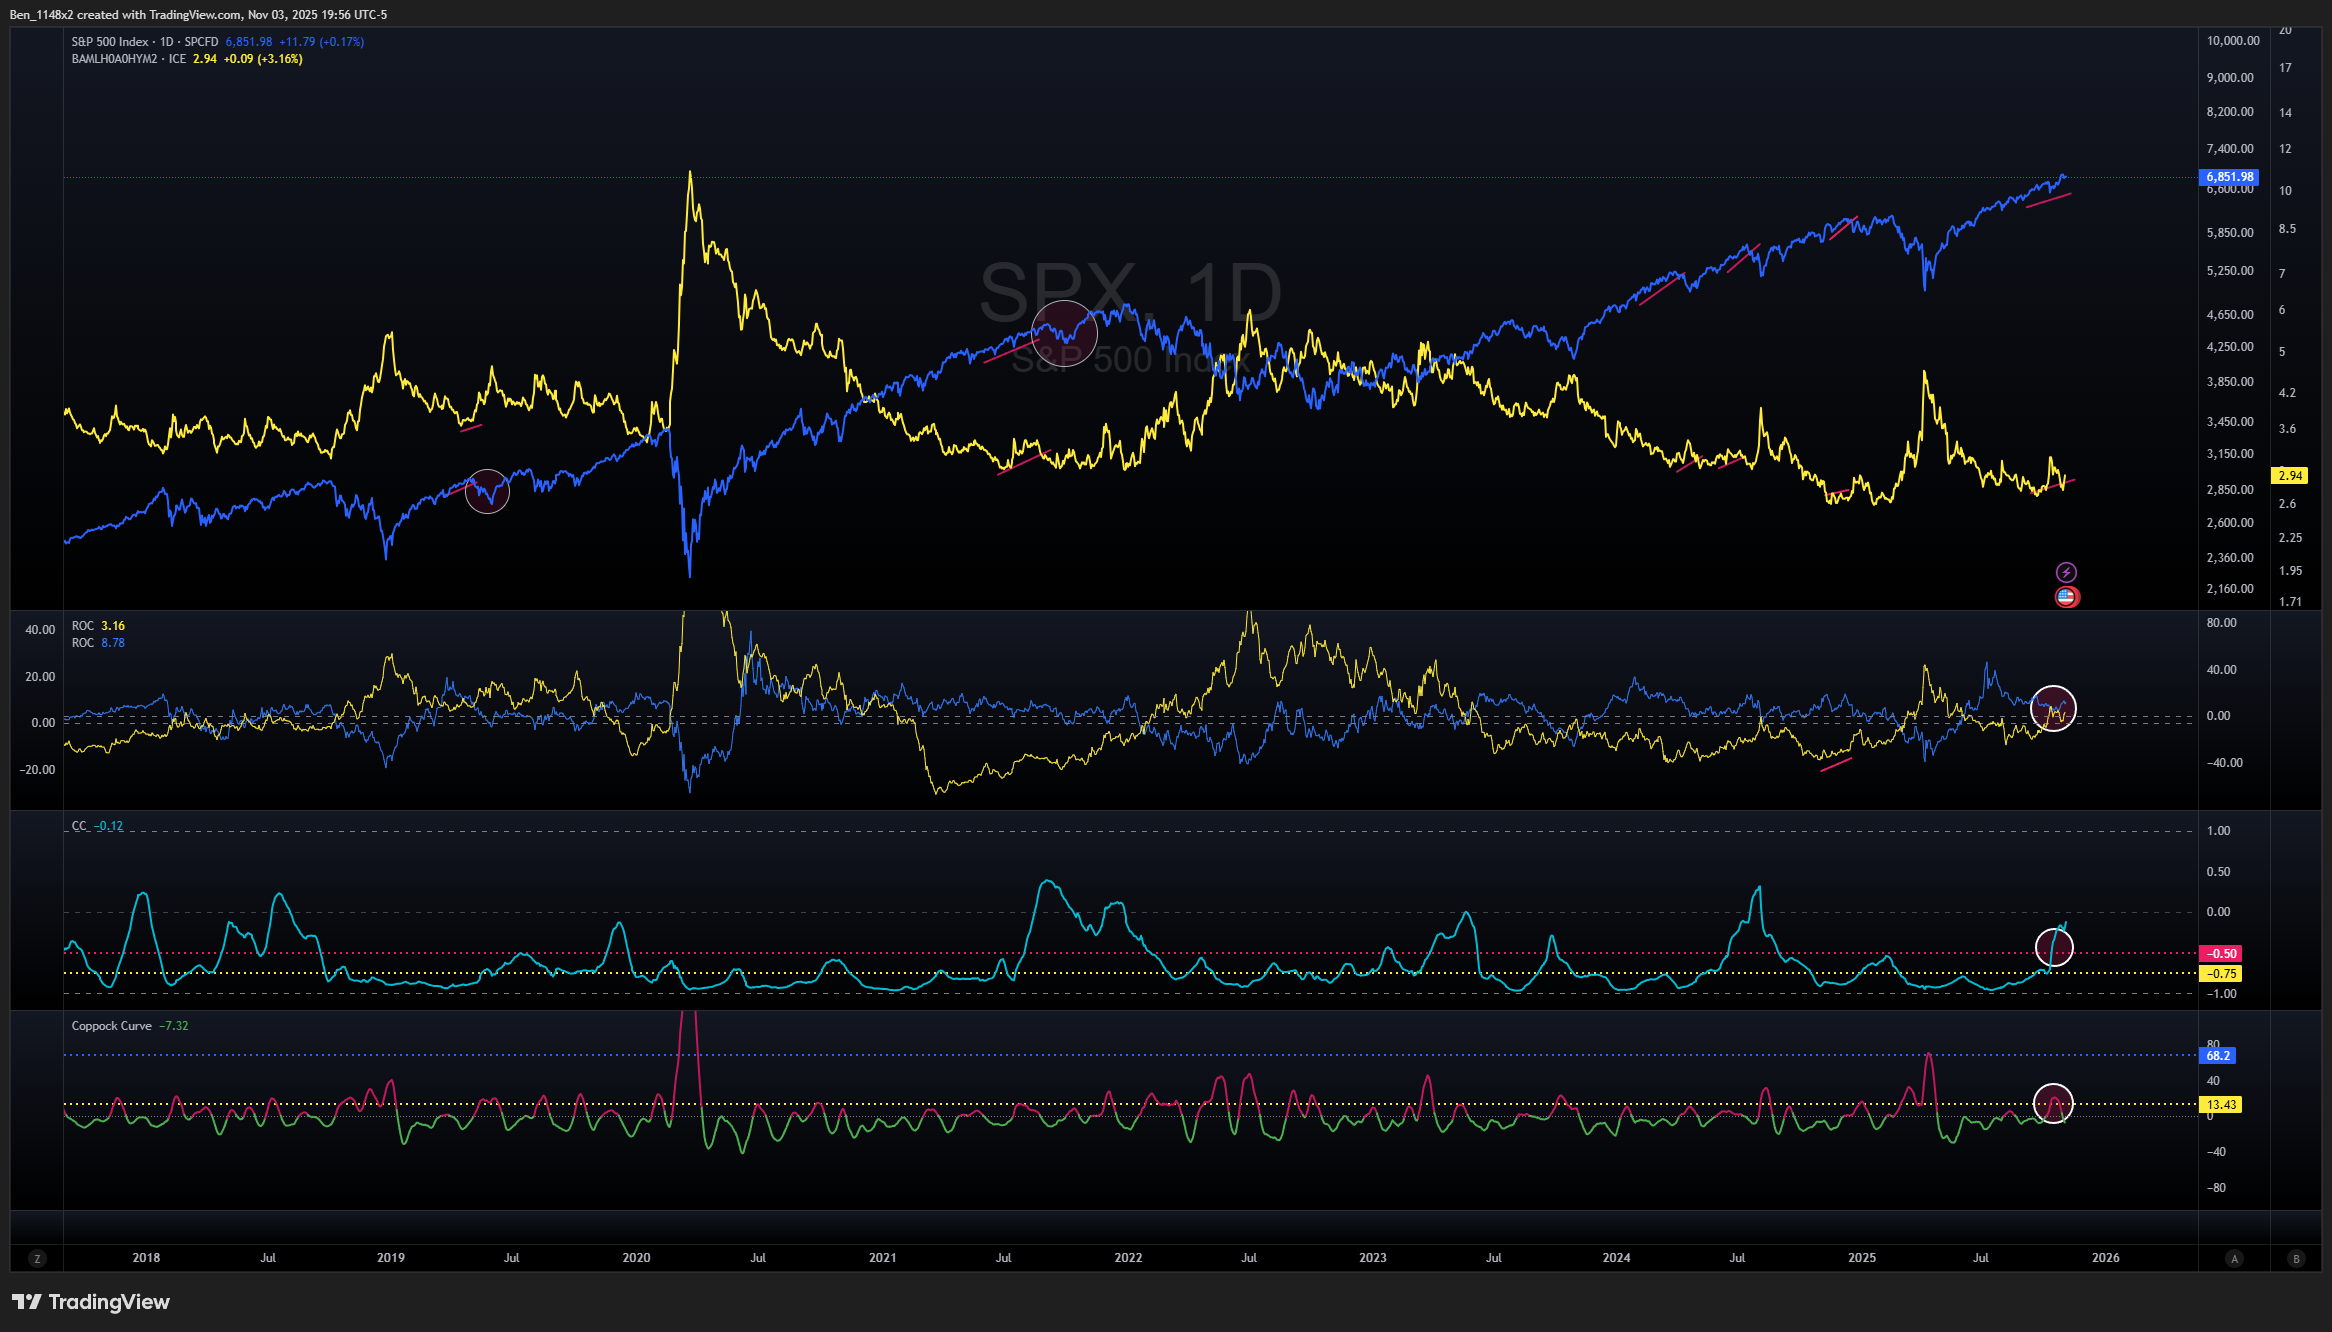2332x1332 pixels.
Task: Click the 2020 label on time axis
Action: pos(636,1258)
